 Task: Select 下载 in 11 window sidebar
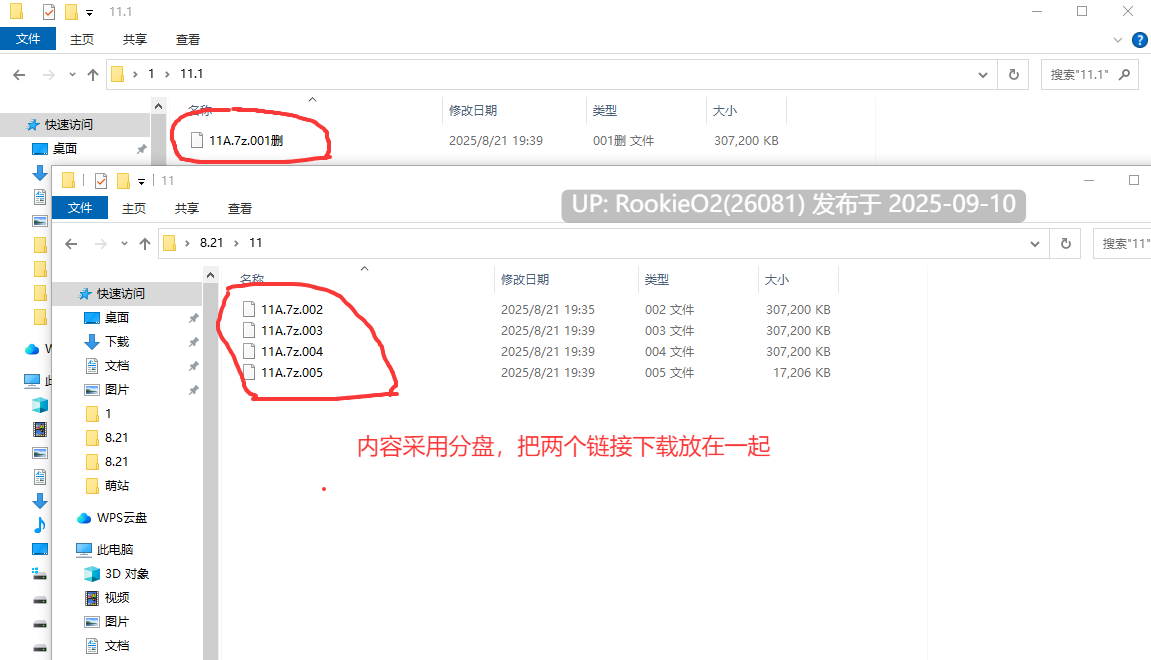pos(117,341)
